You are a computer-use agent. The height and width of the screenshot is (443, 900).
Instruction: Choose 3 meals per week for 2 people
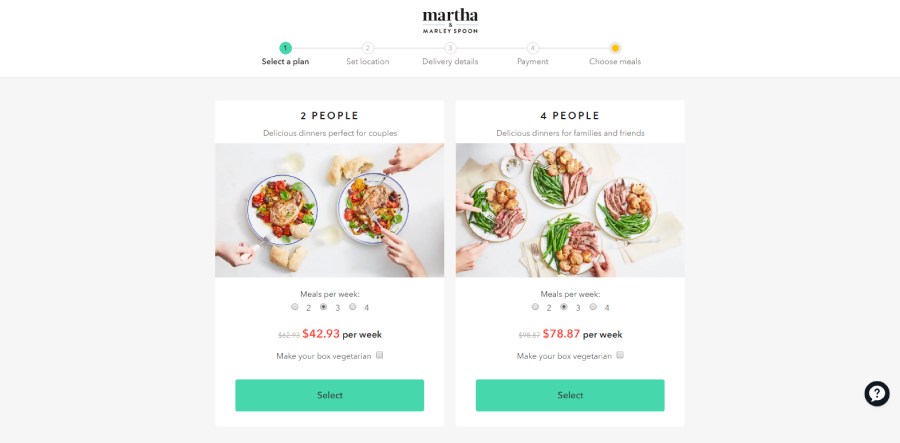click(323, 306)
